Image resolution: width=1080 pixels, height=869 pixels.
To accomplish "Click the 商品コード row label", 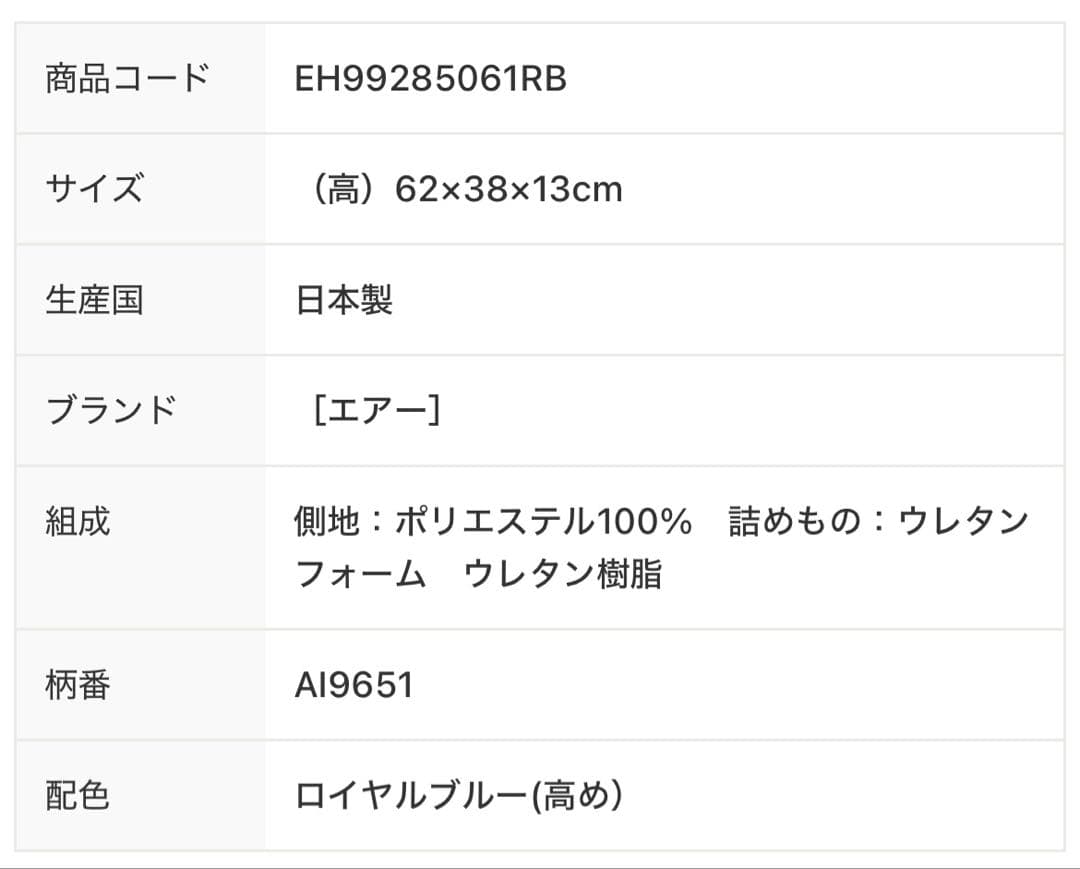I will 127,78.
